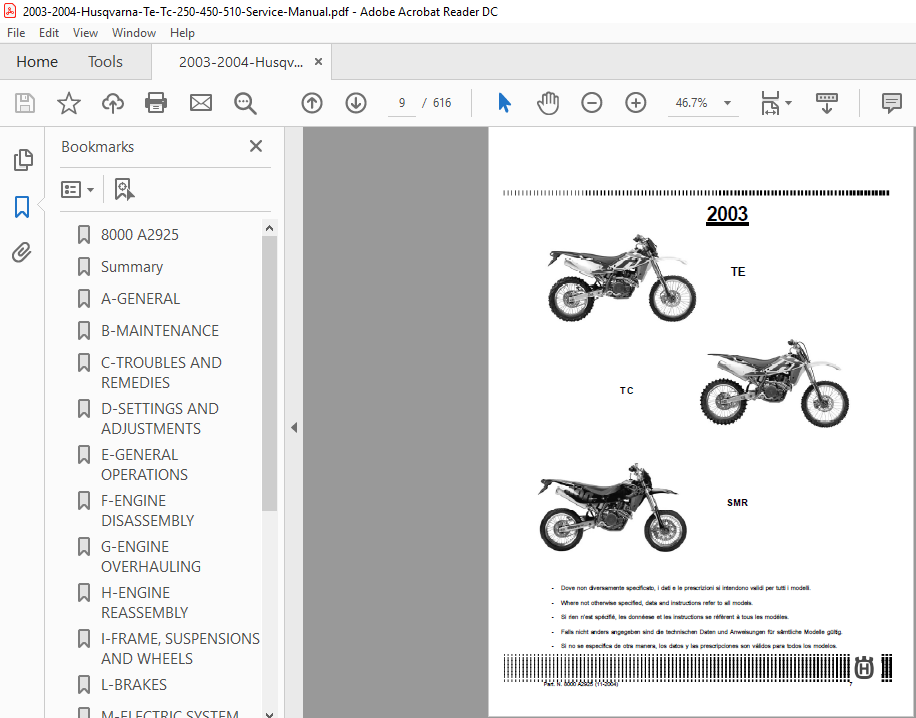Open D-SETTINGS AND ADJUSTMENTS bookmark
This screenshot has width=916, height=718.
159,419
